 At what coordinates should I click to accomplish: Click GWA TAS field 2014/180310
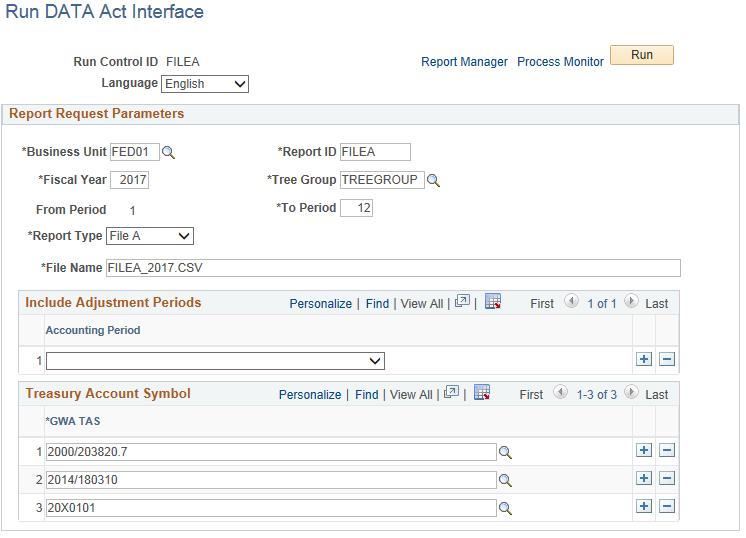coord(271,480)
